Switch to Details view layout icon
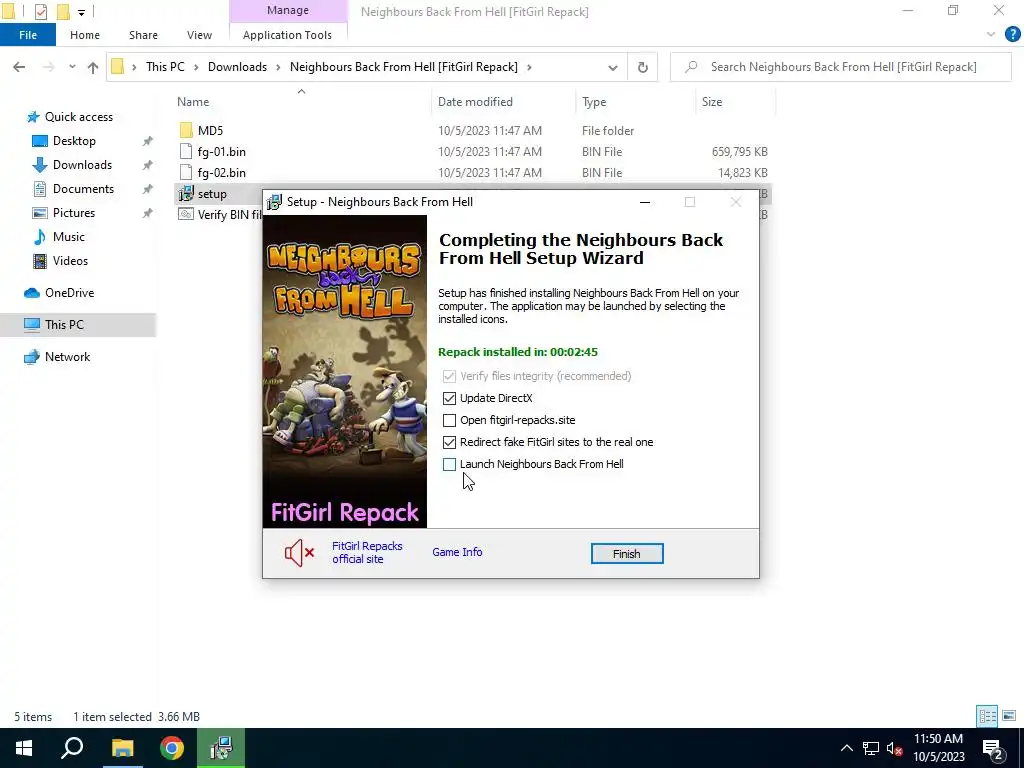The height and width of the screenshot is (768, 1024). click(x=987, y=716)
